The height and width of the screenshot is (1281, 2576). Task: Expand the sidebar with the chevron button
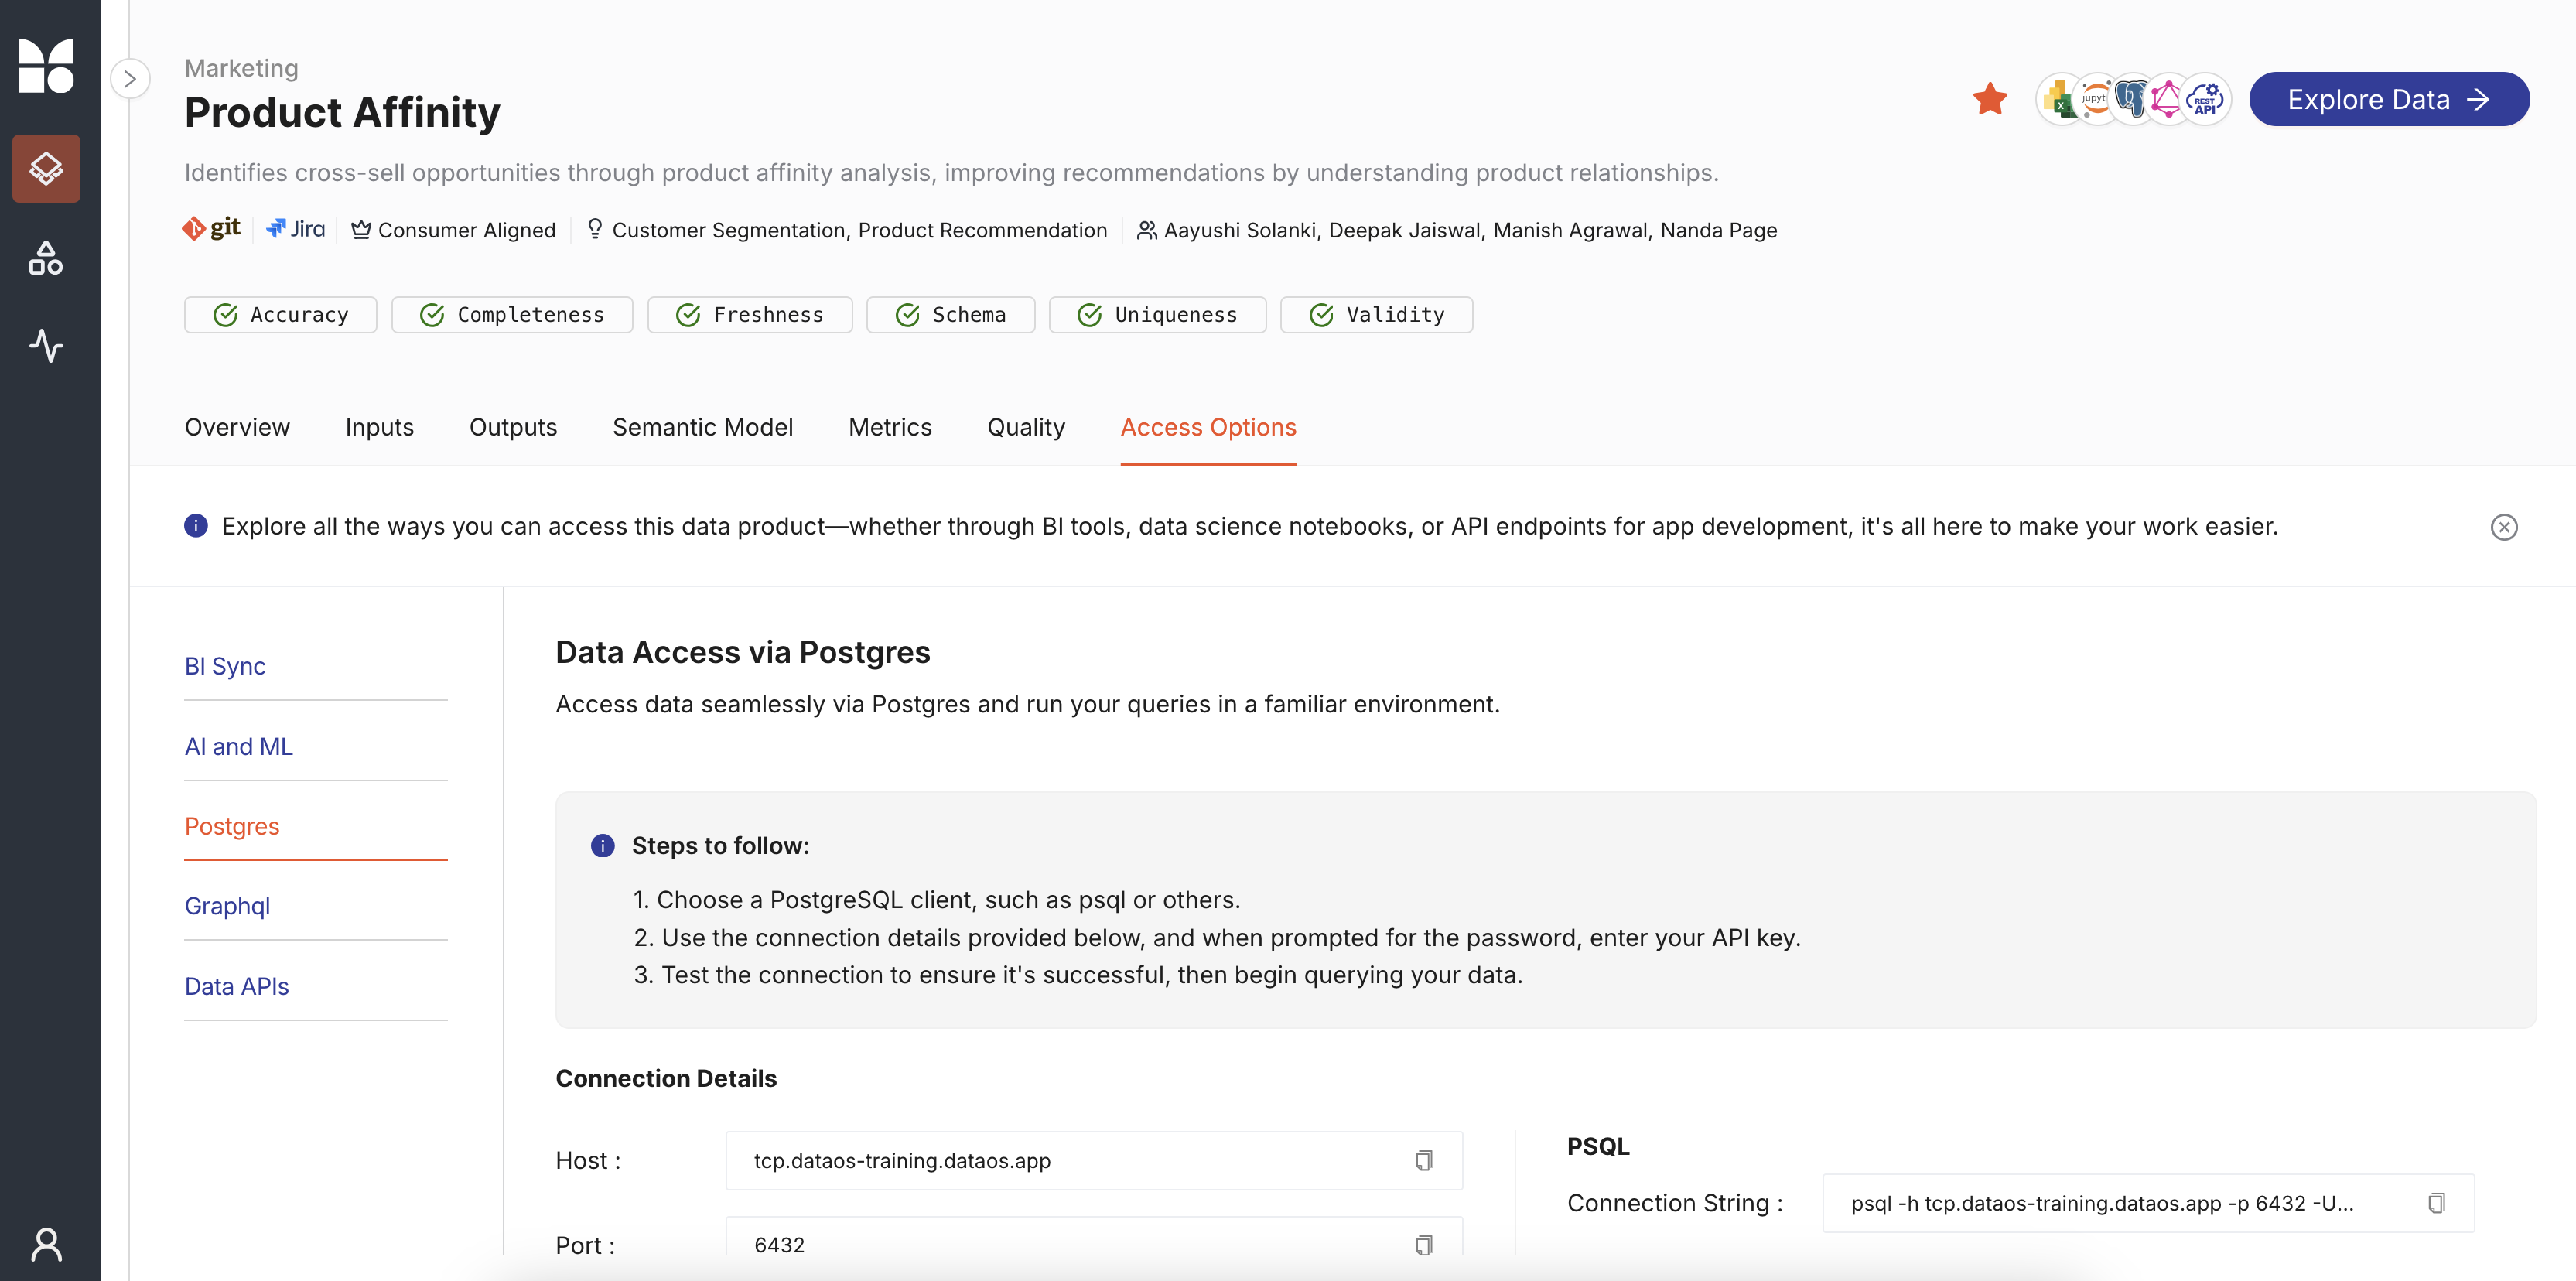click(130, 79)
